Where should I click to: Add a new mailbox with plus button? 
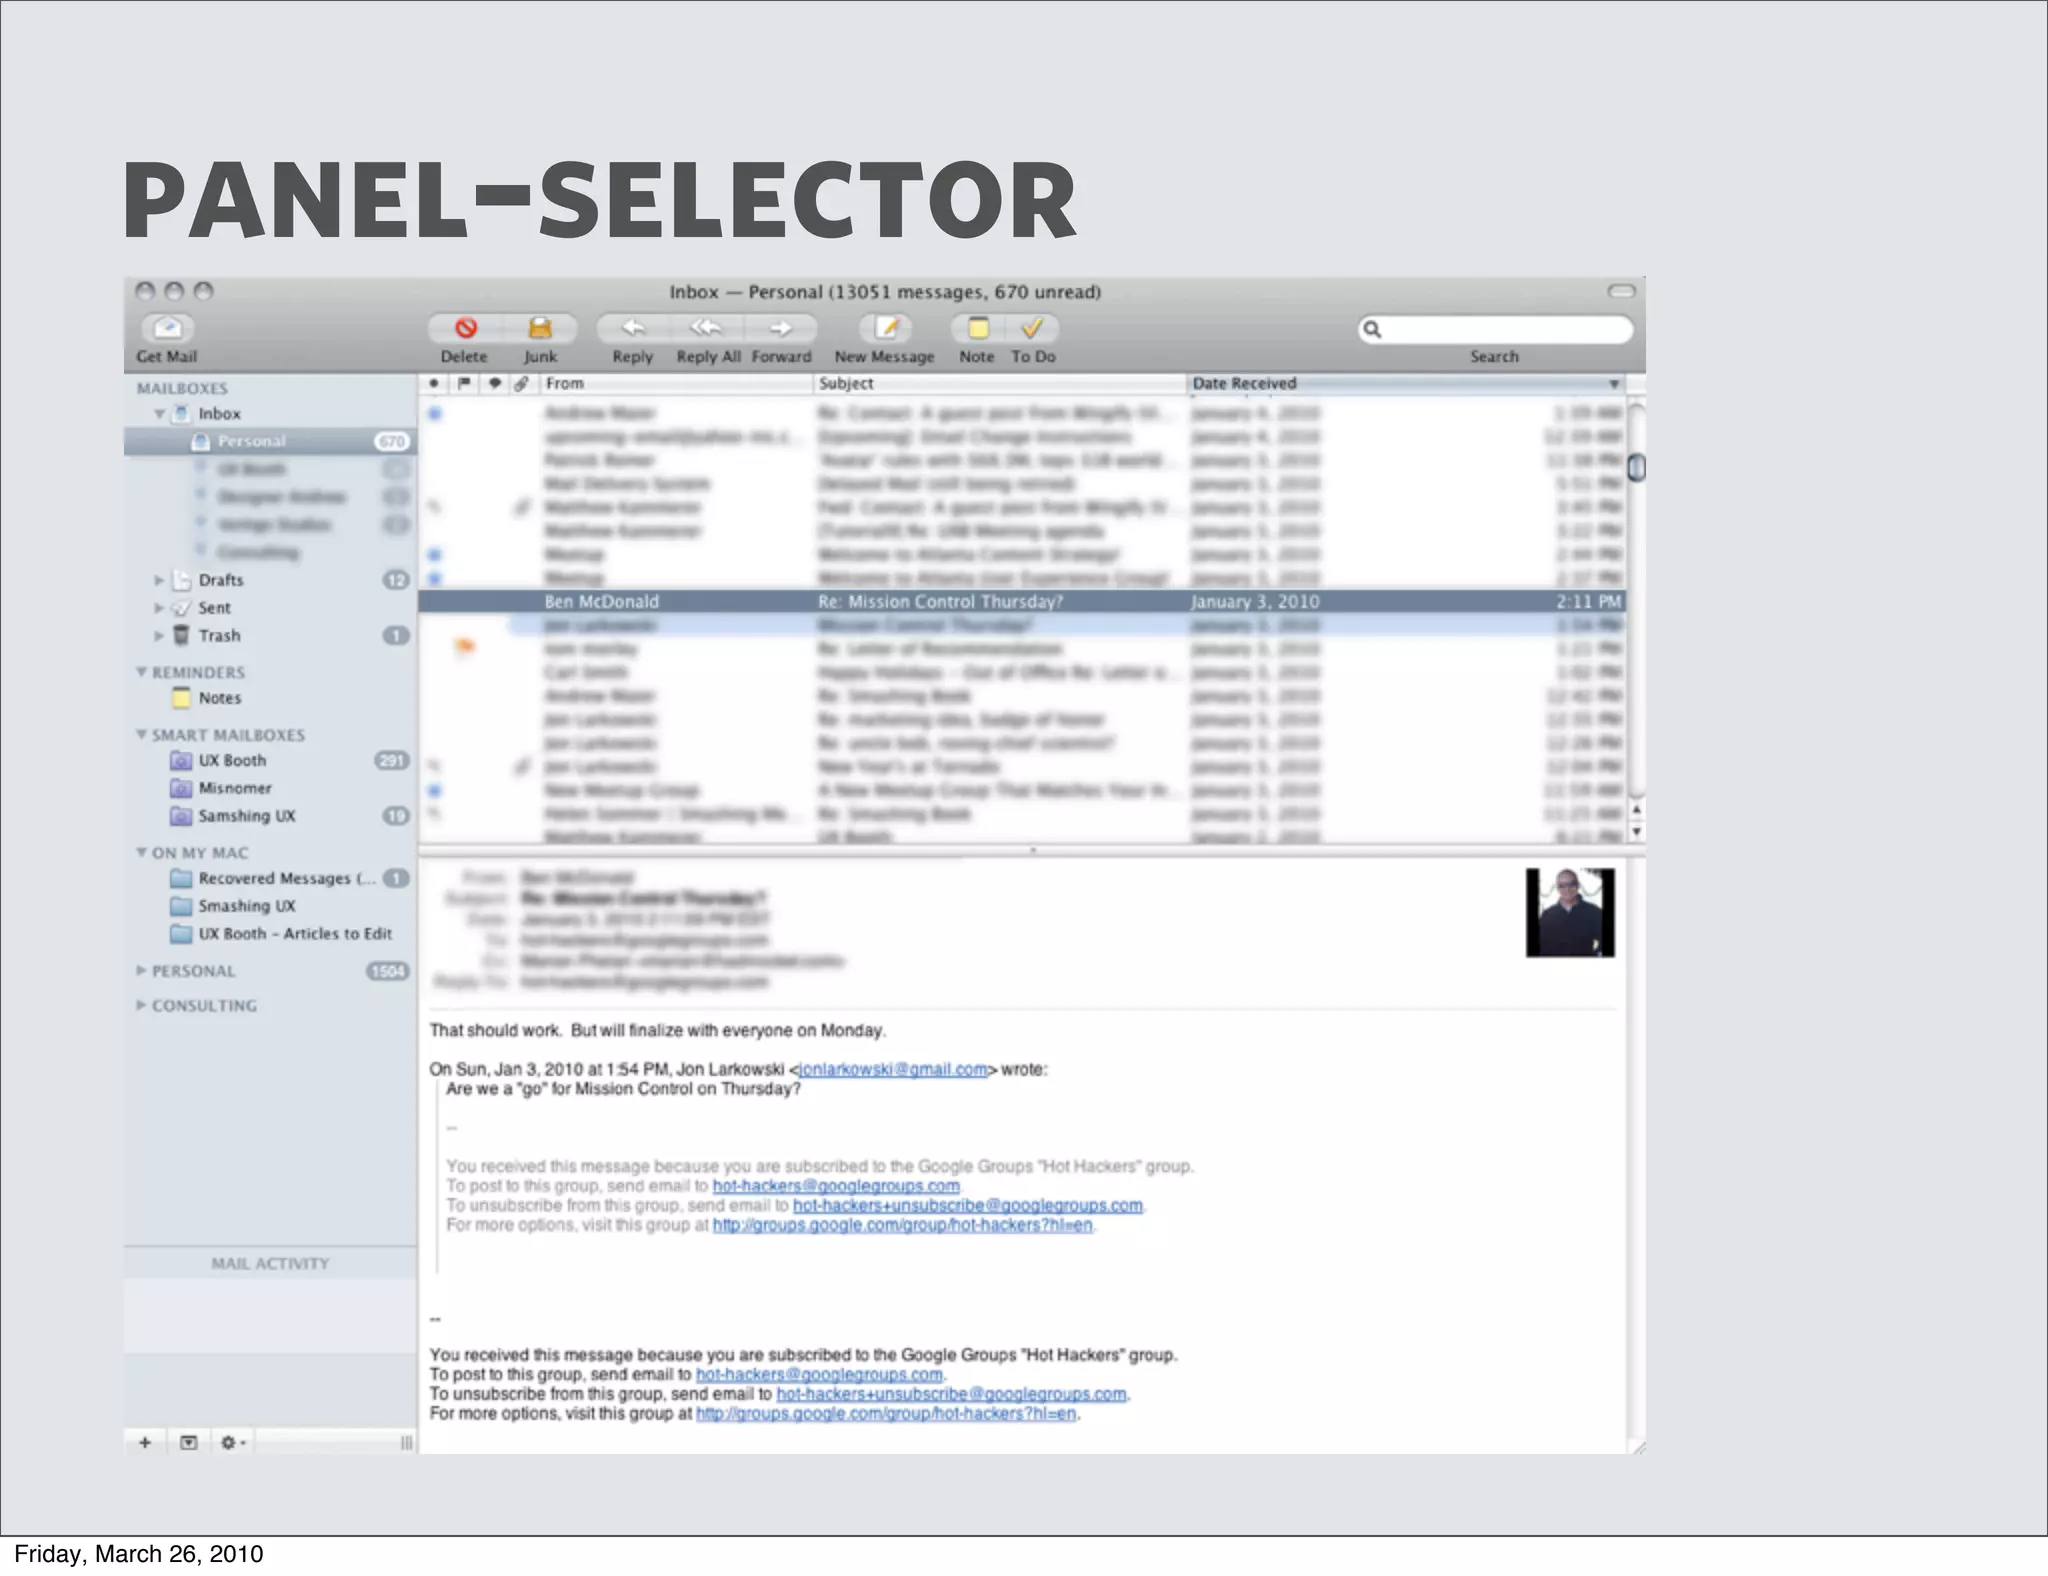(x=145, y=1442)
